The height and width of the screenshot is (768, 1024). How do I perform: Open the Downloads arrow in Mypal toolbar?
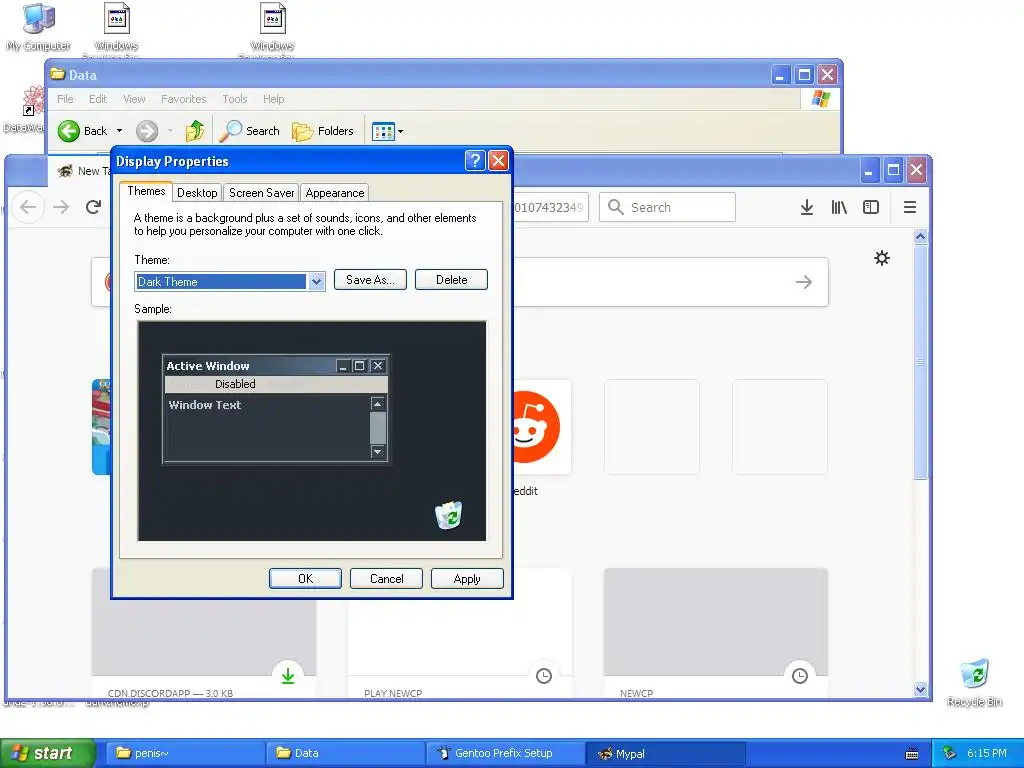(807, 207)
